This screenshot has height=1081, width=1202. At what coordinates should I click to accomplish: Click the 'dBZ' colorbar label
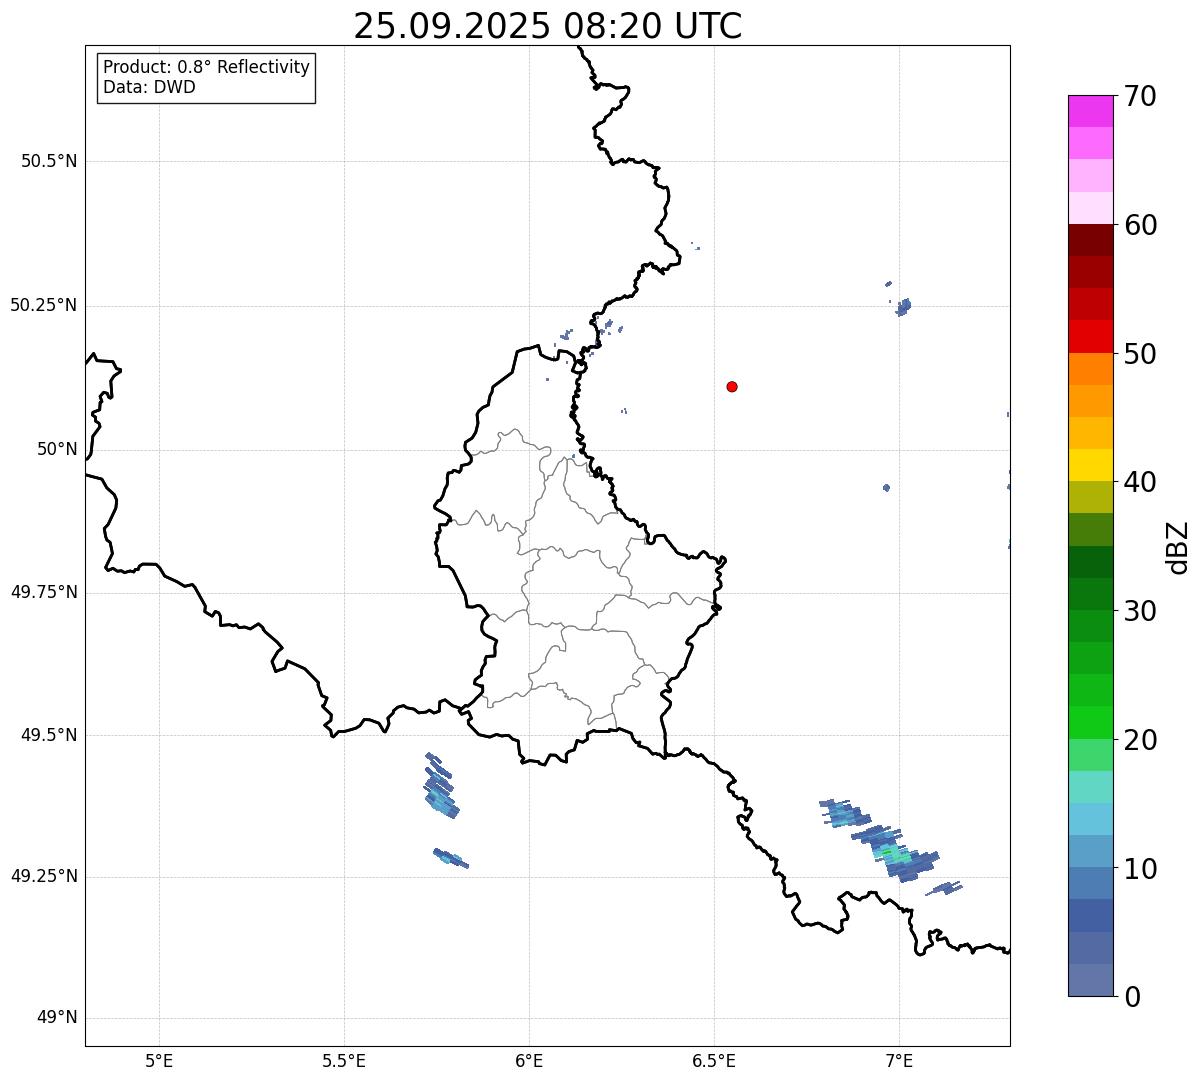pyautogui.click(x=1178, y=547)
